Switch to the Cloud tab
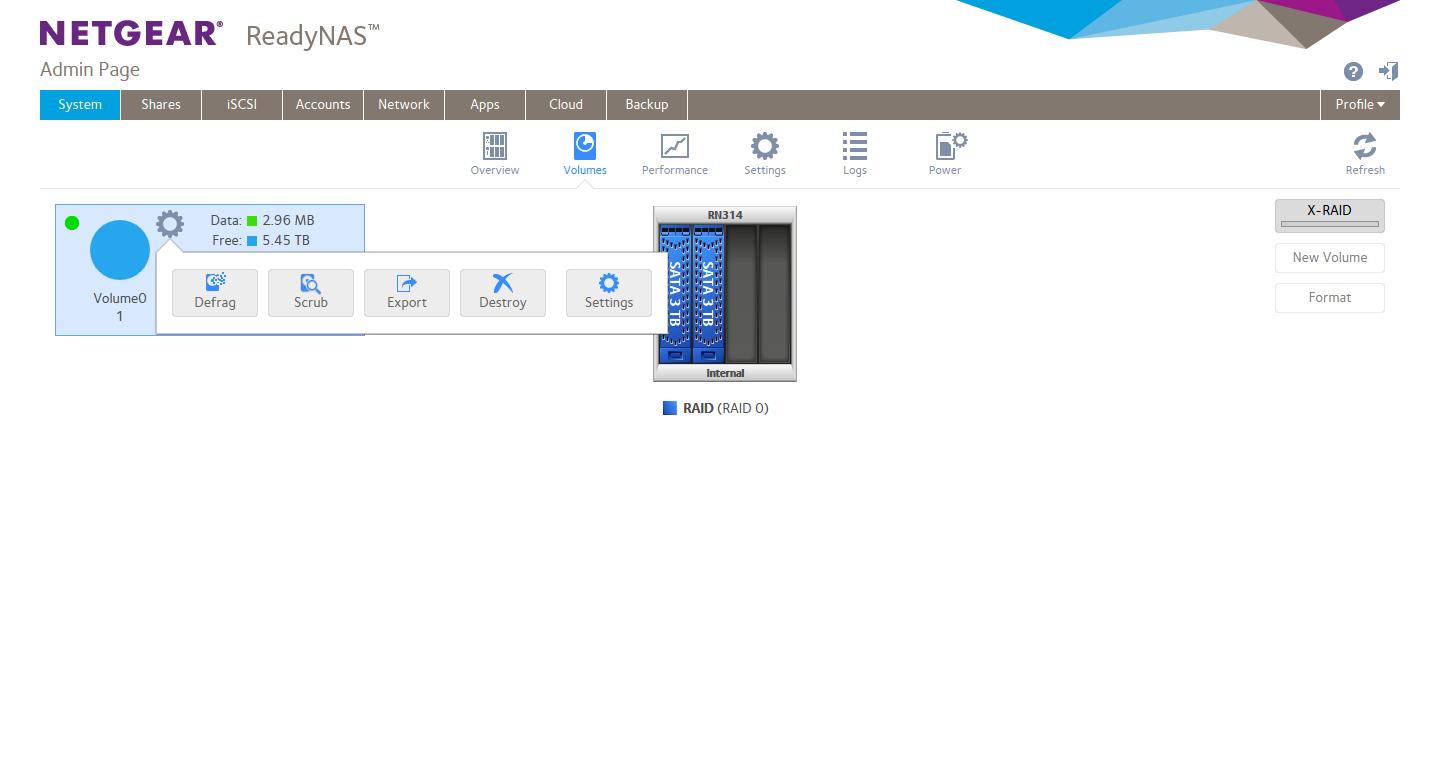 (x=566, y=105)
